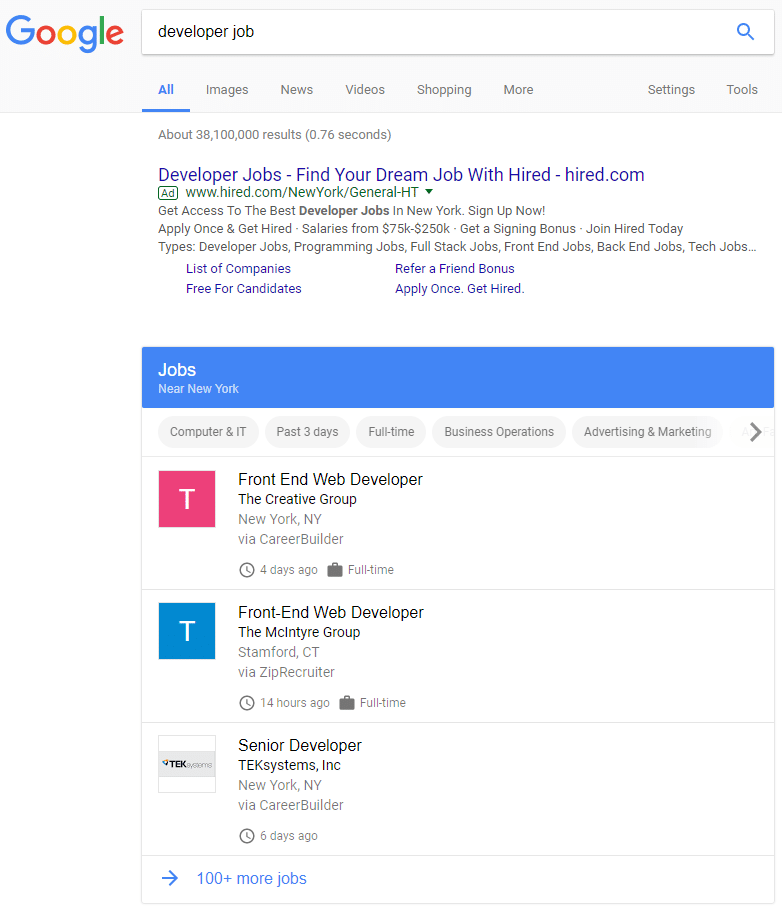Image resolution: width=782 pixels, height=913 pixels.
Task: Switch to the Shopping tab
Action: coord(444,90)
